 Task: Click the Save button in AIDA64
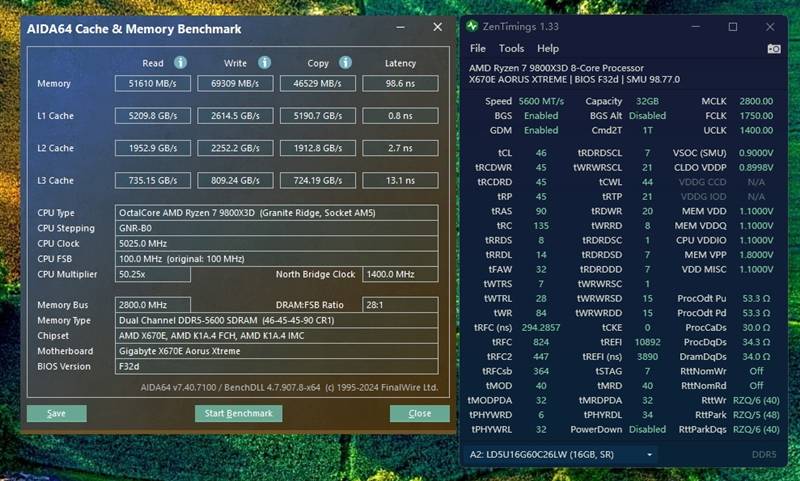click(x=57, y=413)
